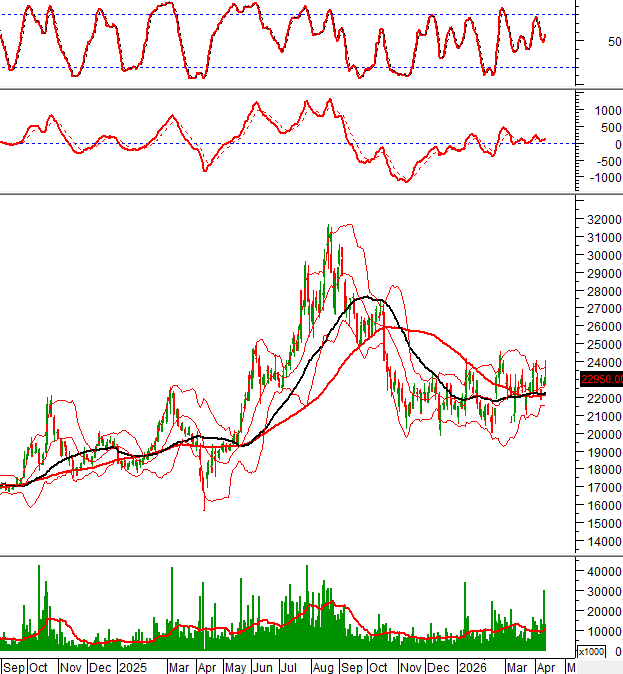The width and height of the screenshot is (623, 674).
Task: Click the Aug month label on the time axis
Action: pyautogui.click(x=323, y=666)
